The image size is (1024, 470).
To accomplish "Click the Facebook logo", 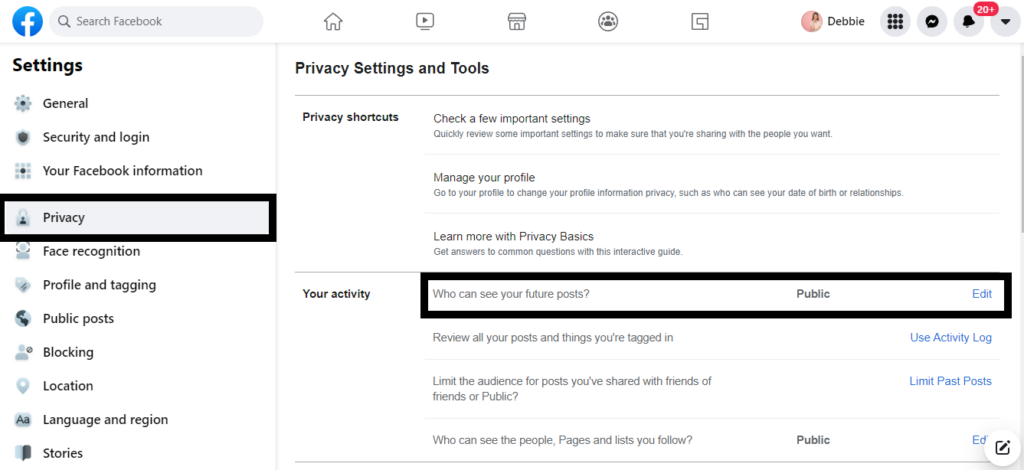I will [x=27, y=22].
